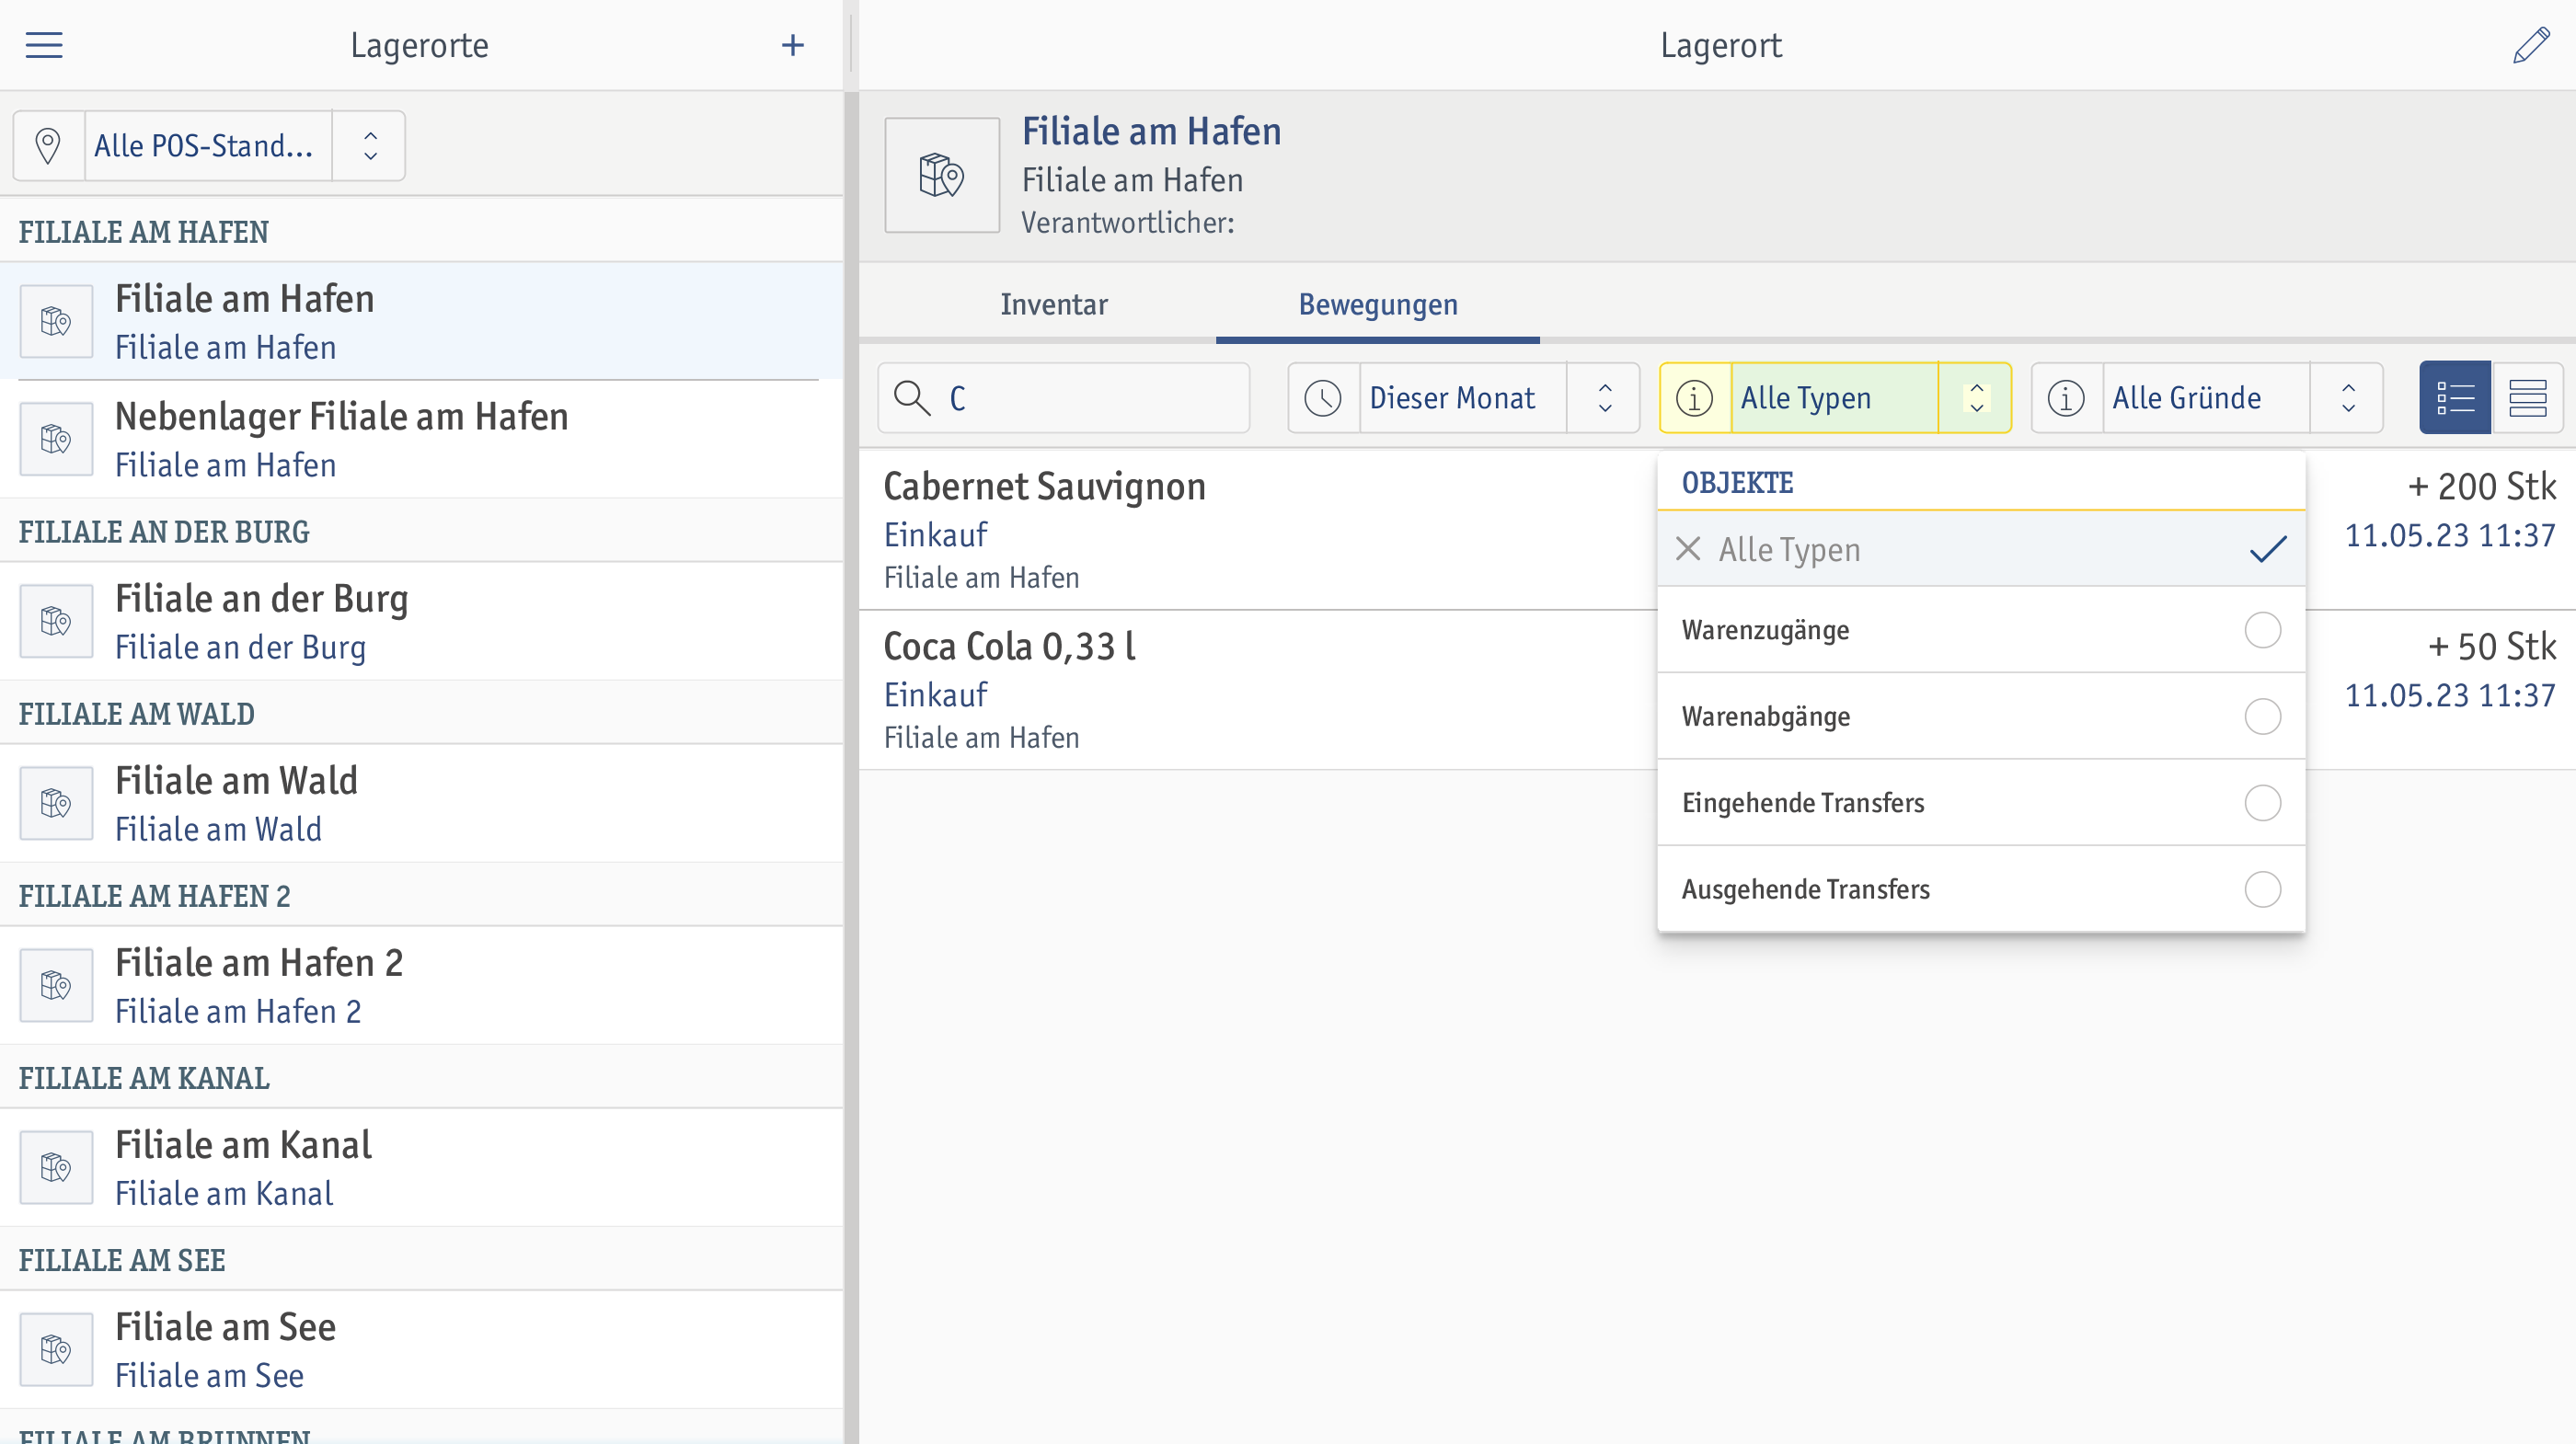The height and width of the screenshot is (1444, 2576).
Task: Open the Dieser Monat period dropdown
Action: (x=1464, y=397)
